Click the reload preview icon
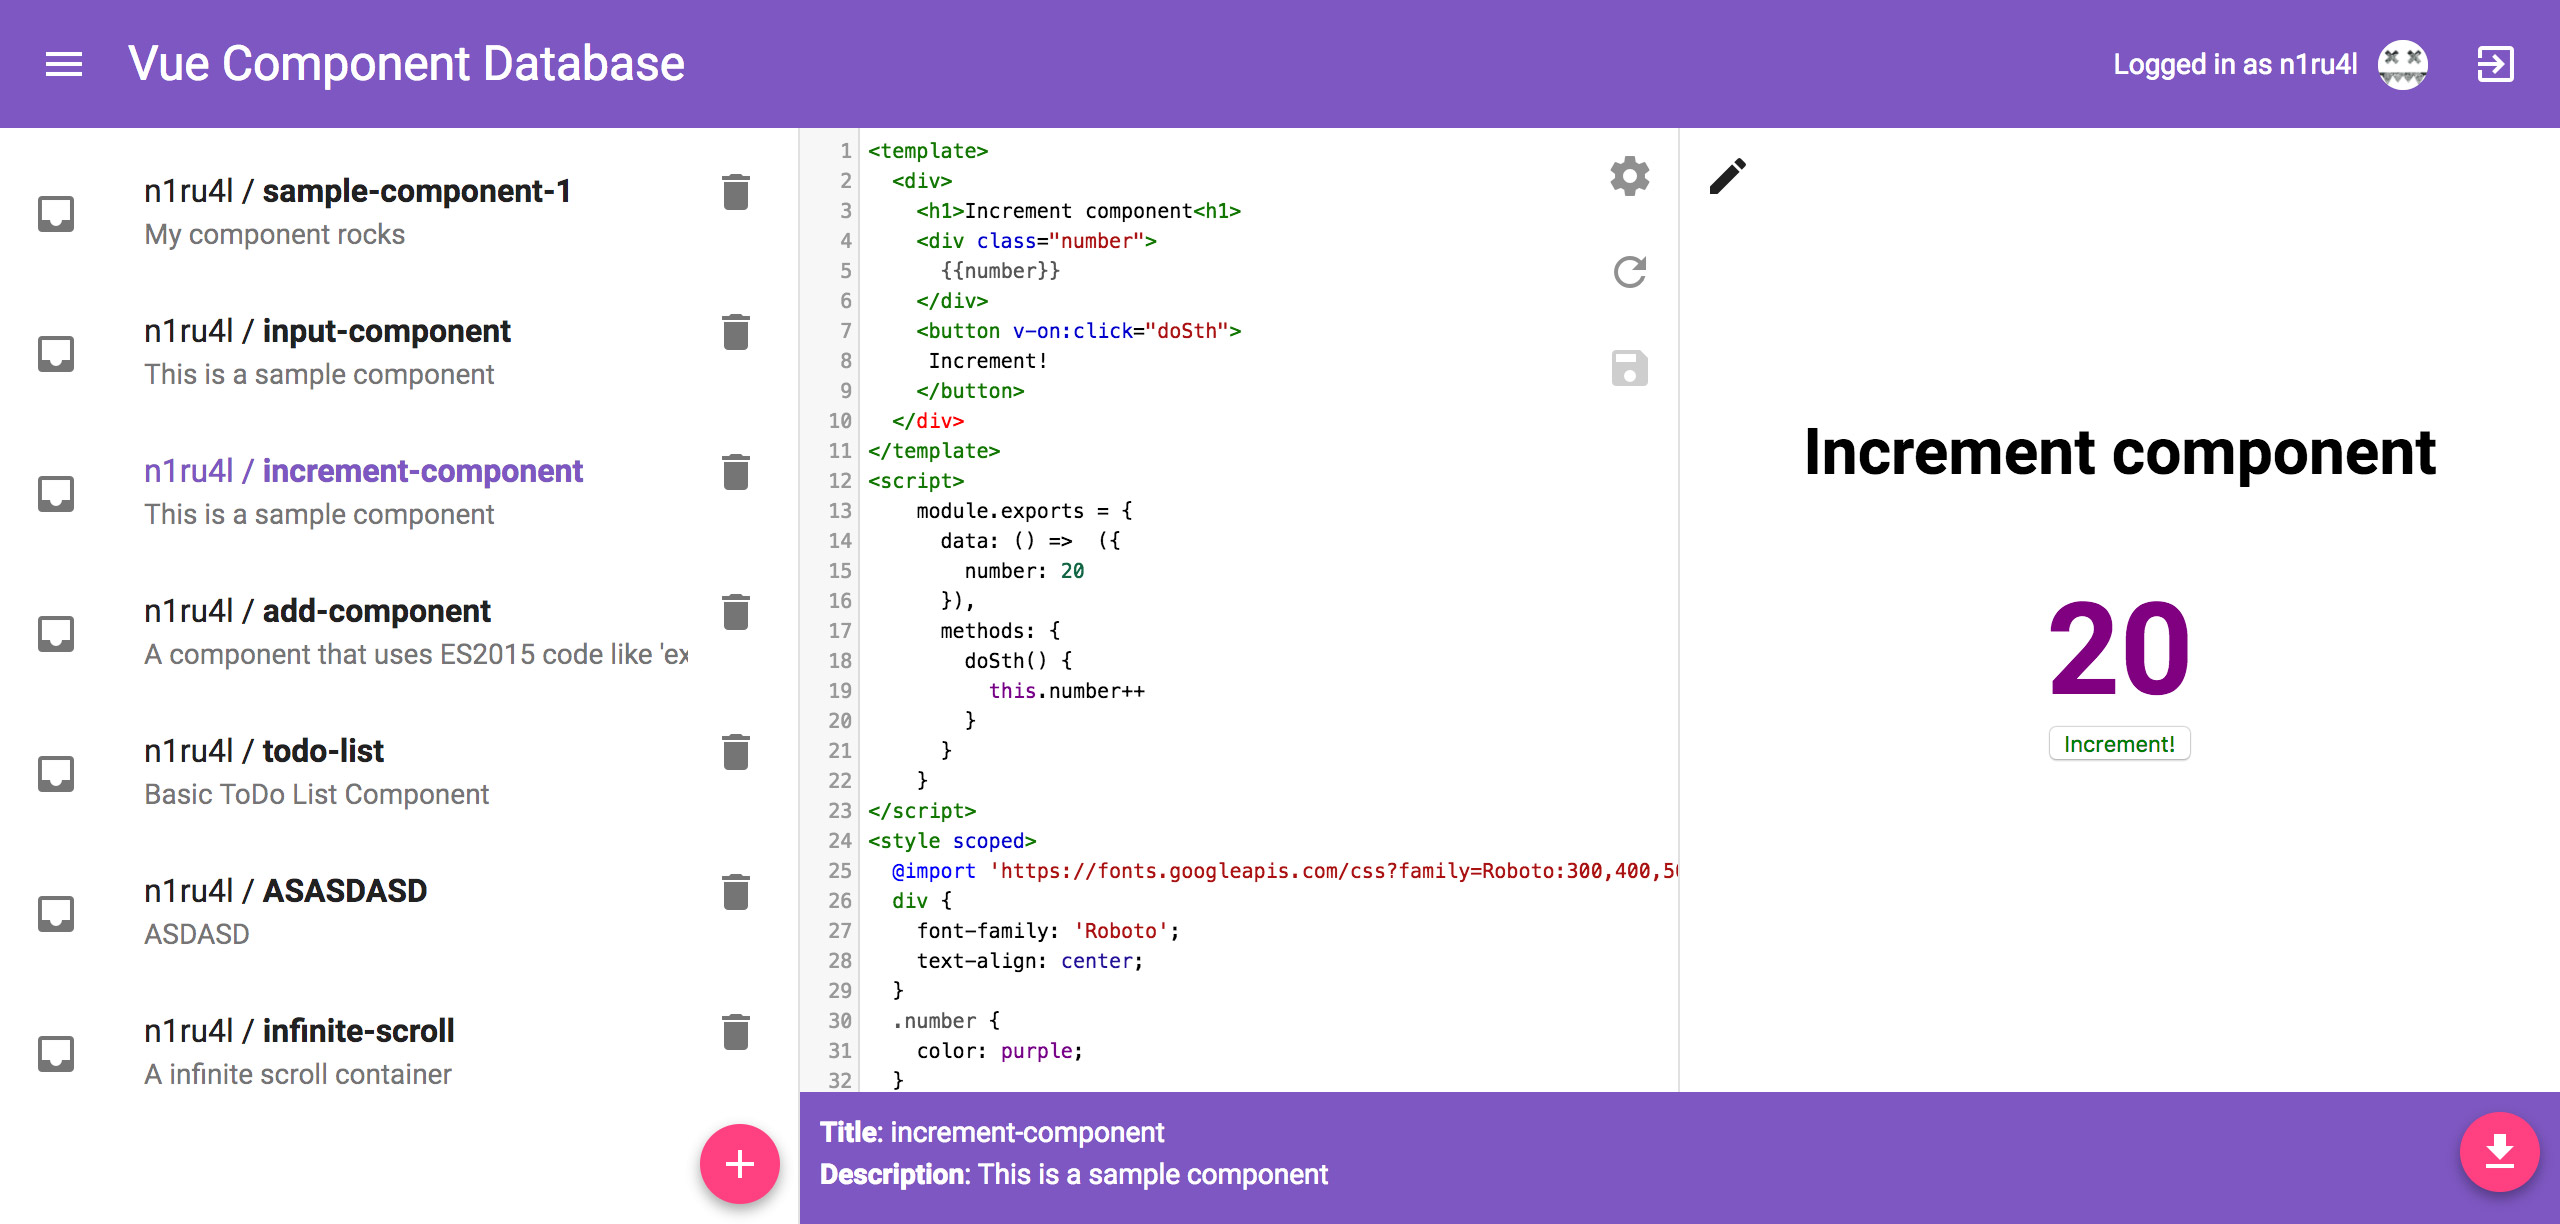This screenshot has height=1224, width=2560. tap(1629, 272)
